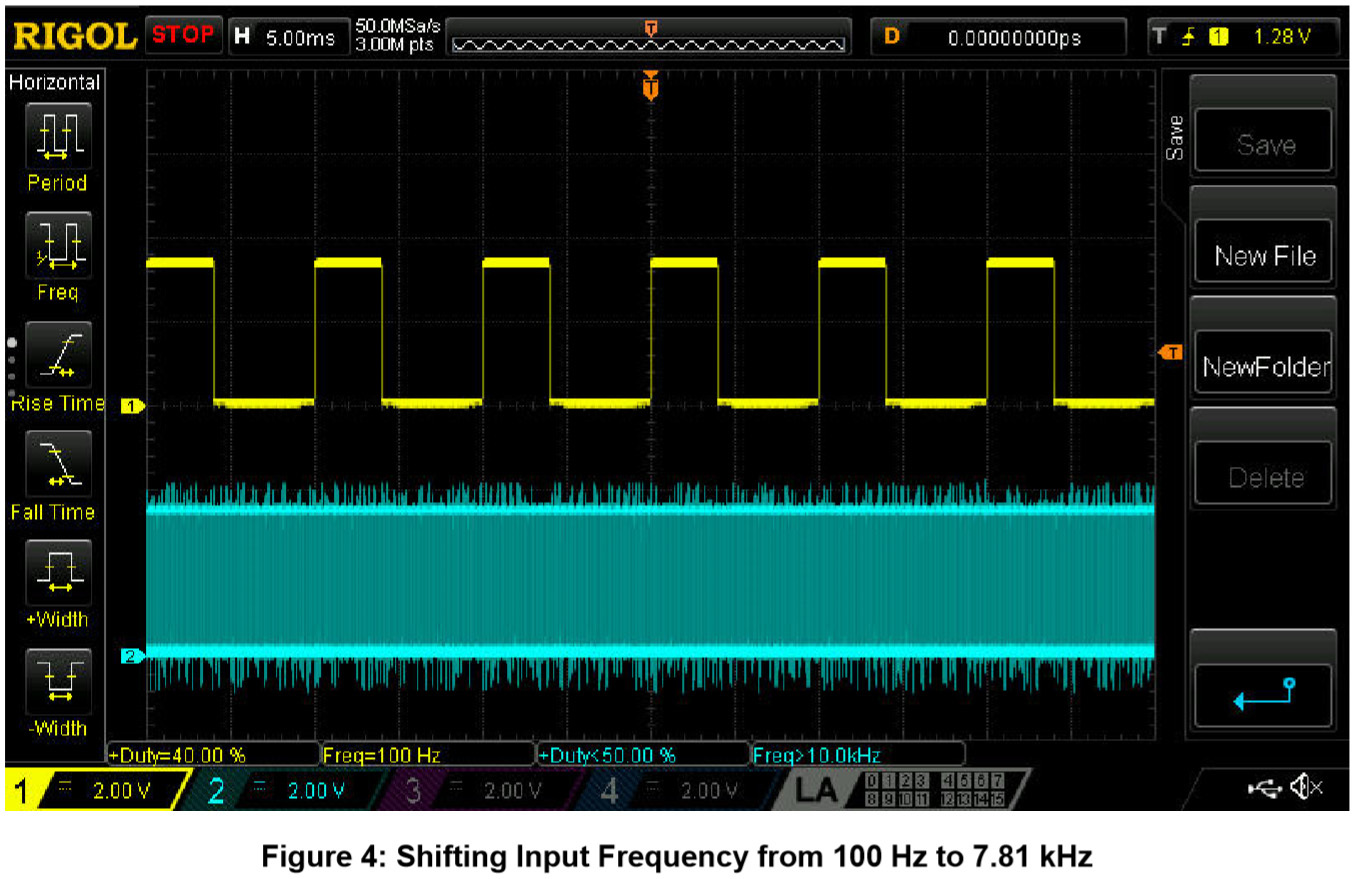Click the red STOP status indicator
Screen dimensions: 1355x879
[183, 34]
